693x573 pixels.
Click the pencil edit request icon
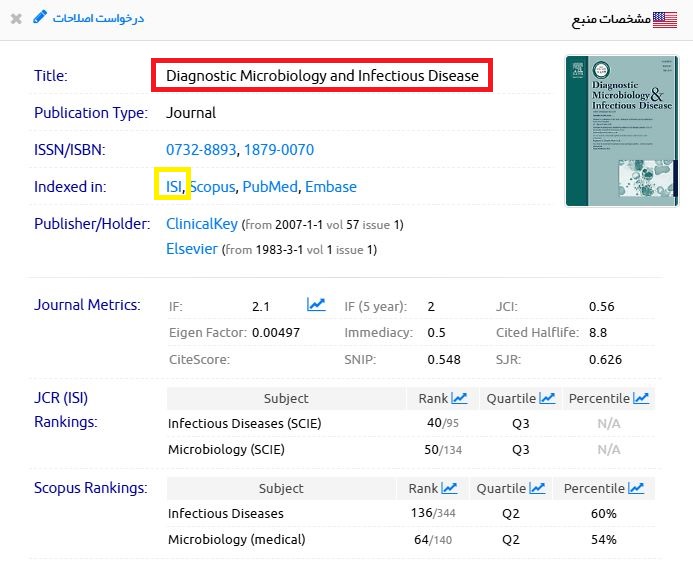click(40, 18)
